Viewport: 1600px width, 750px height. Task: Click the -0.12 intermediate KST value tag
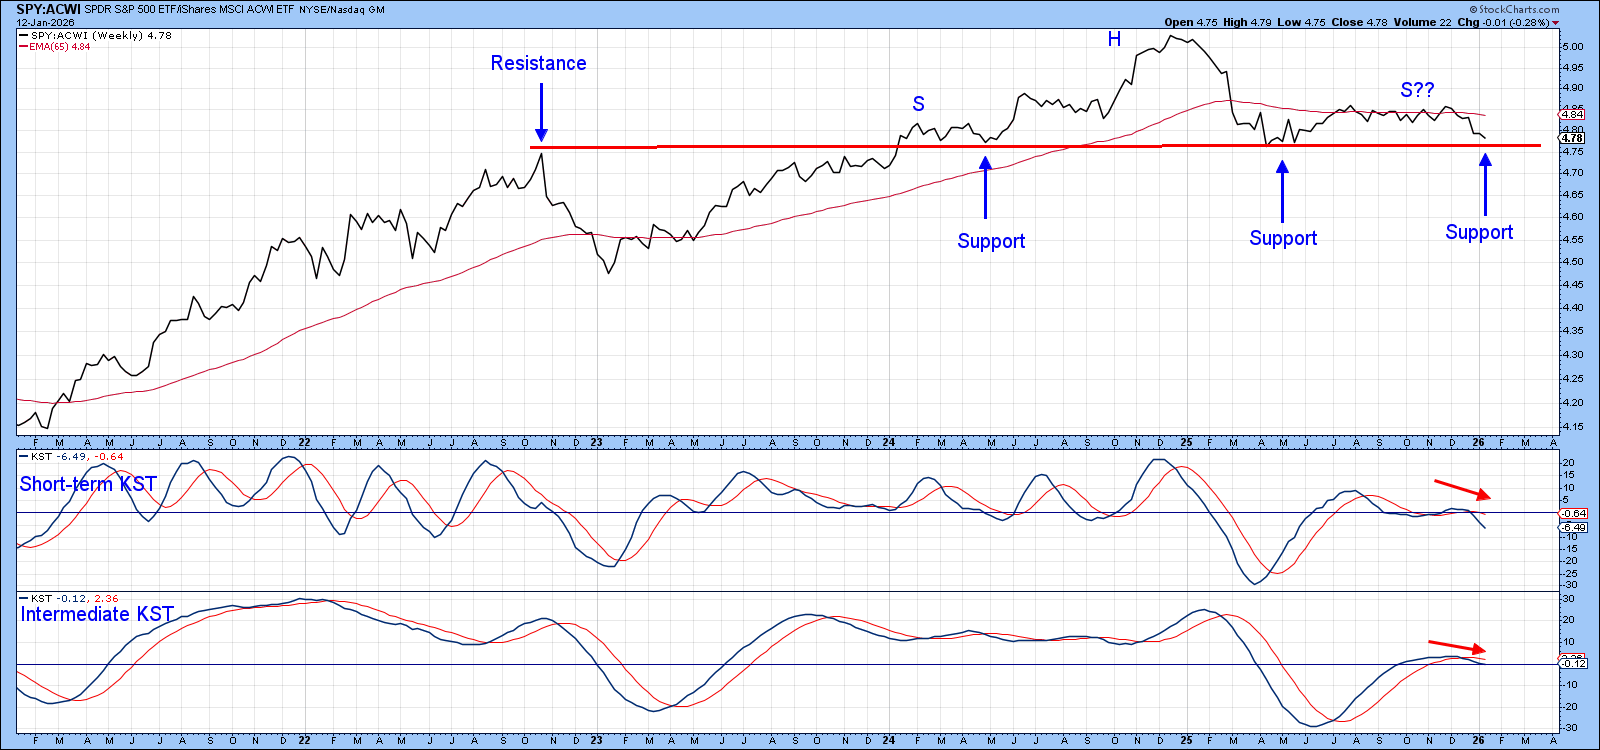[1573, 663]
